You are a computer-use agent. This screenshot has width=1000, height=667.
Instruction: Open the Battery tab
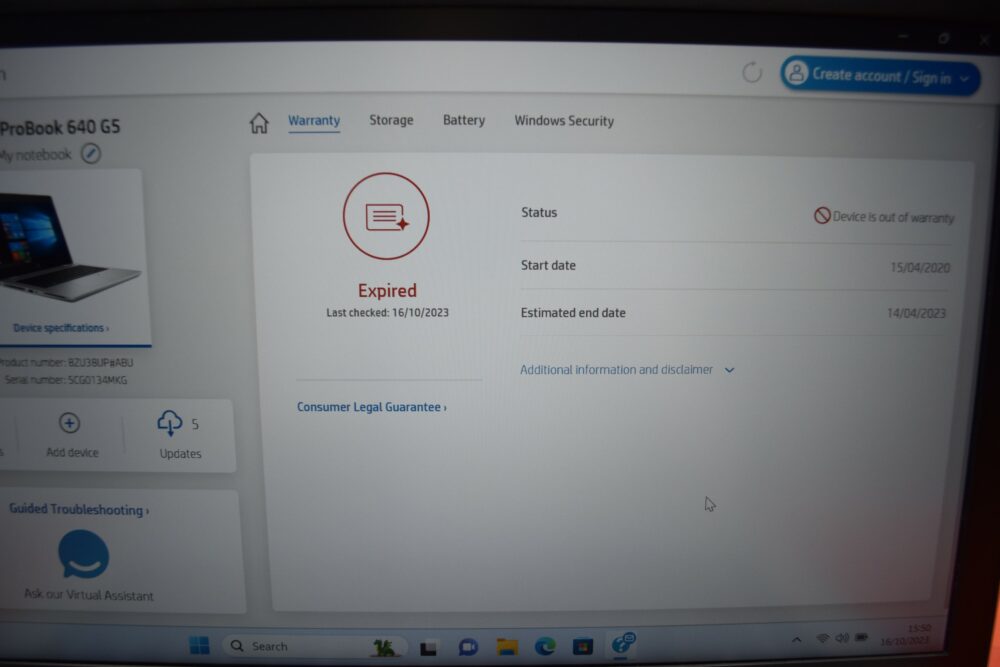point(464,120)
